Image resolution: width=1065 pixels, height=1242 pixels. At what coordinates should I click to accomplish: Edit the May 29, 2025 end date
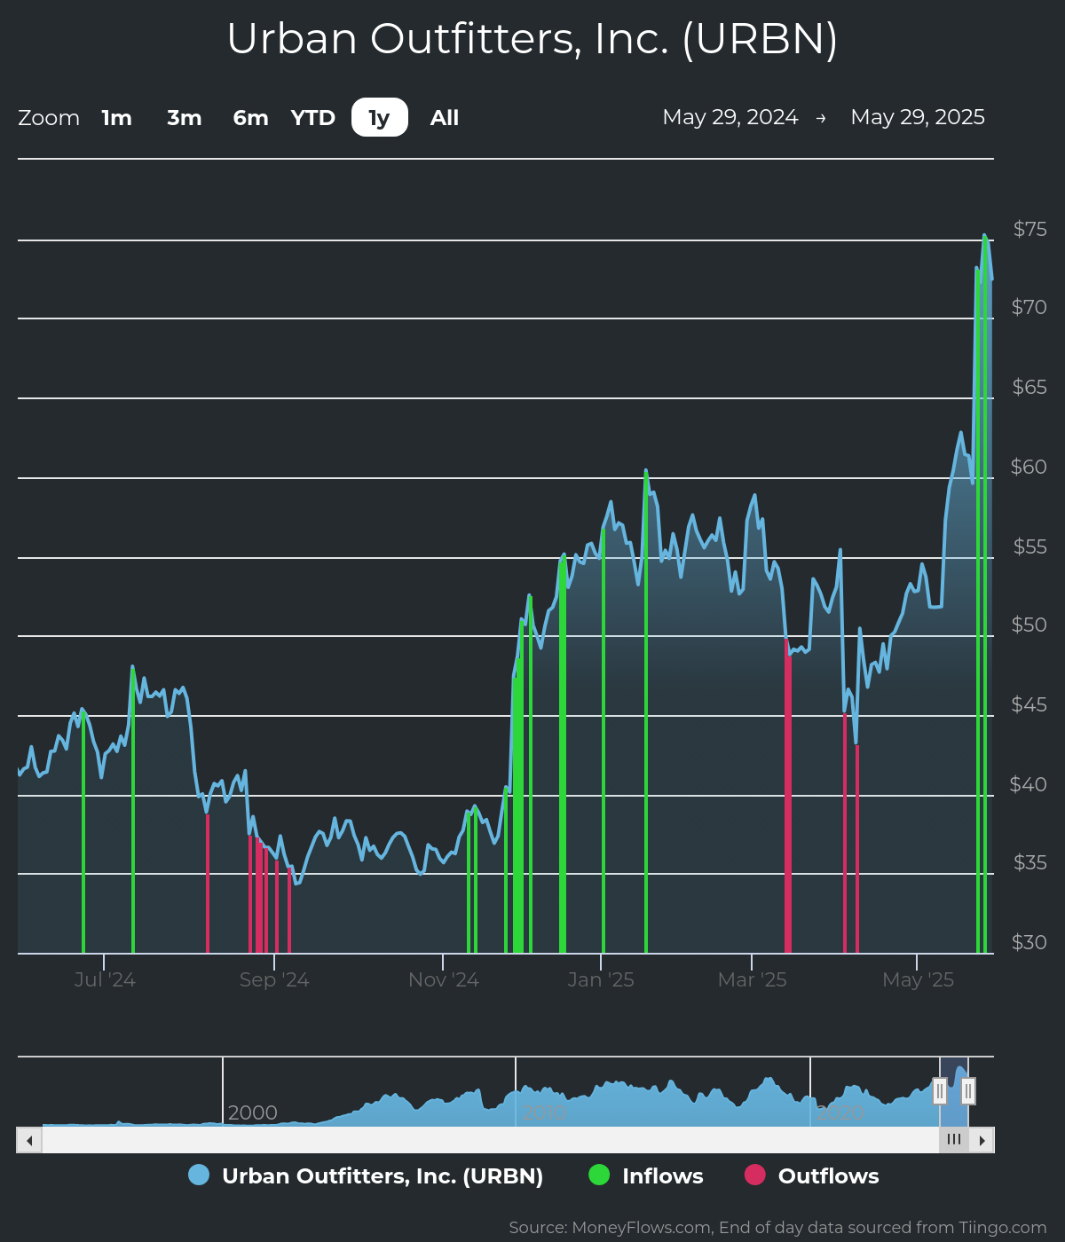point(917,117)
